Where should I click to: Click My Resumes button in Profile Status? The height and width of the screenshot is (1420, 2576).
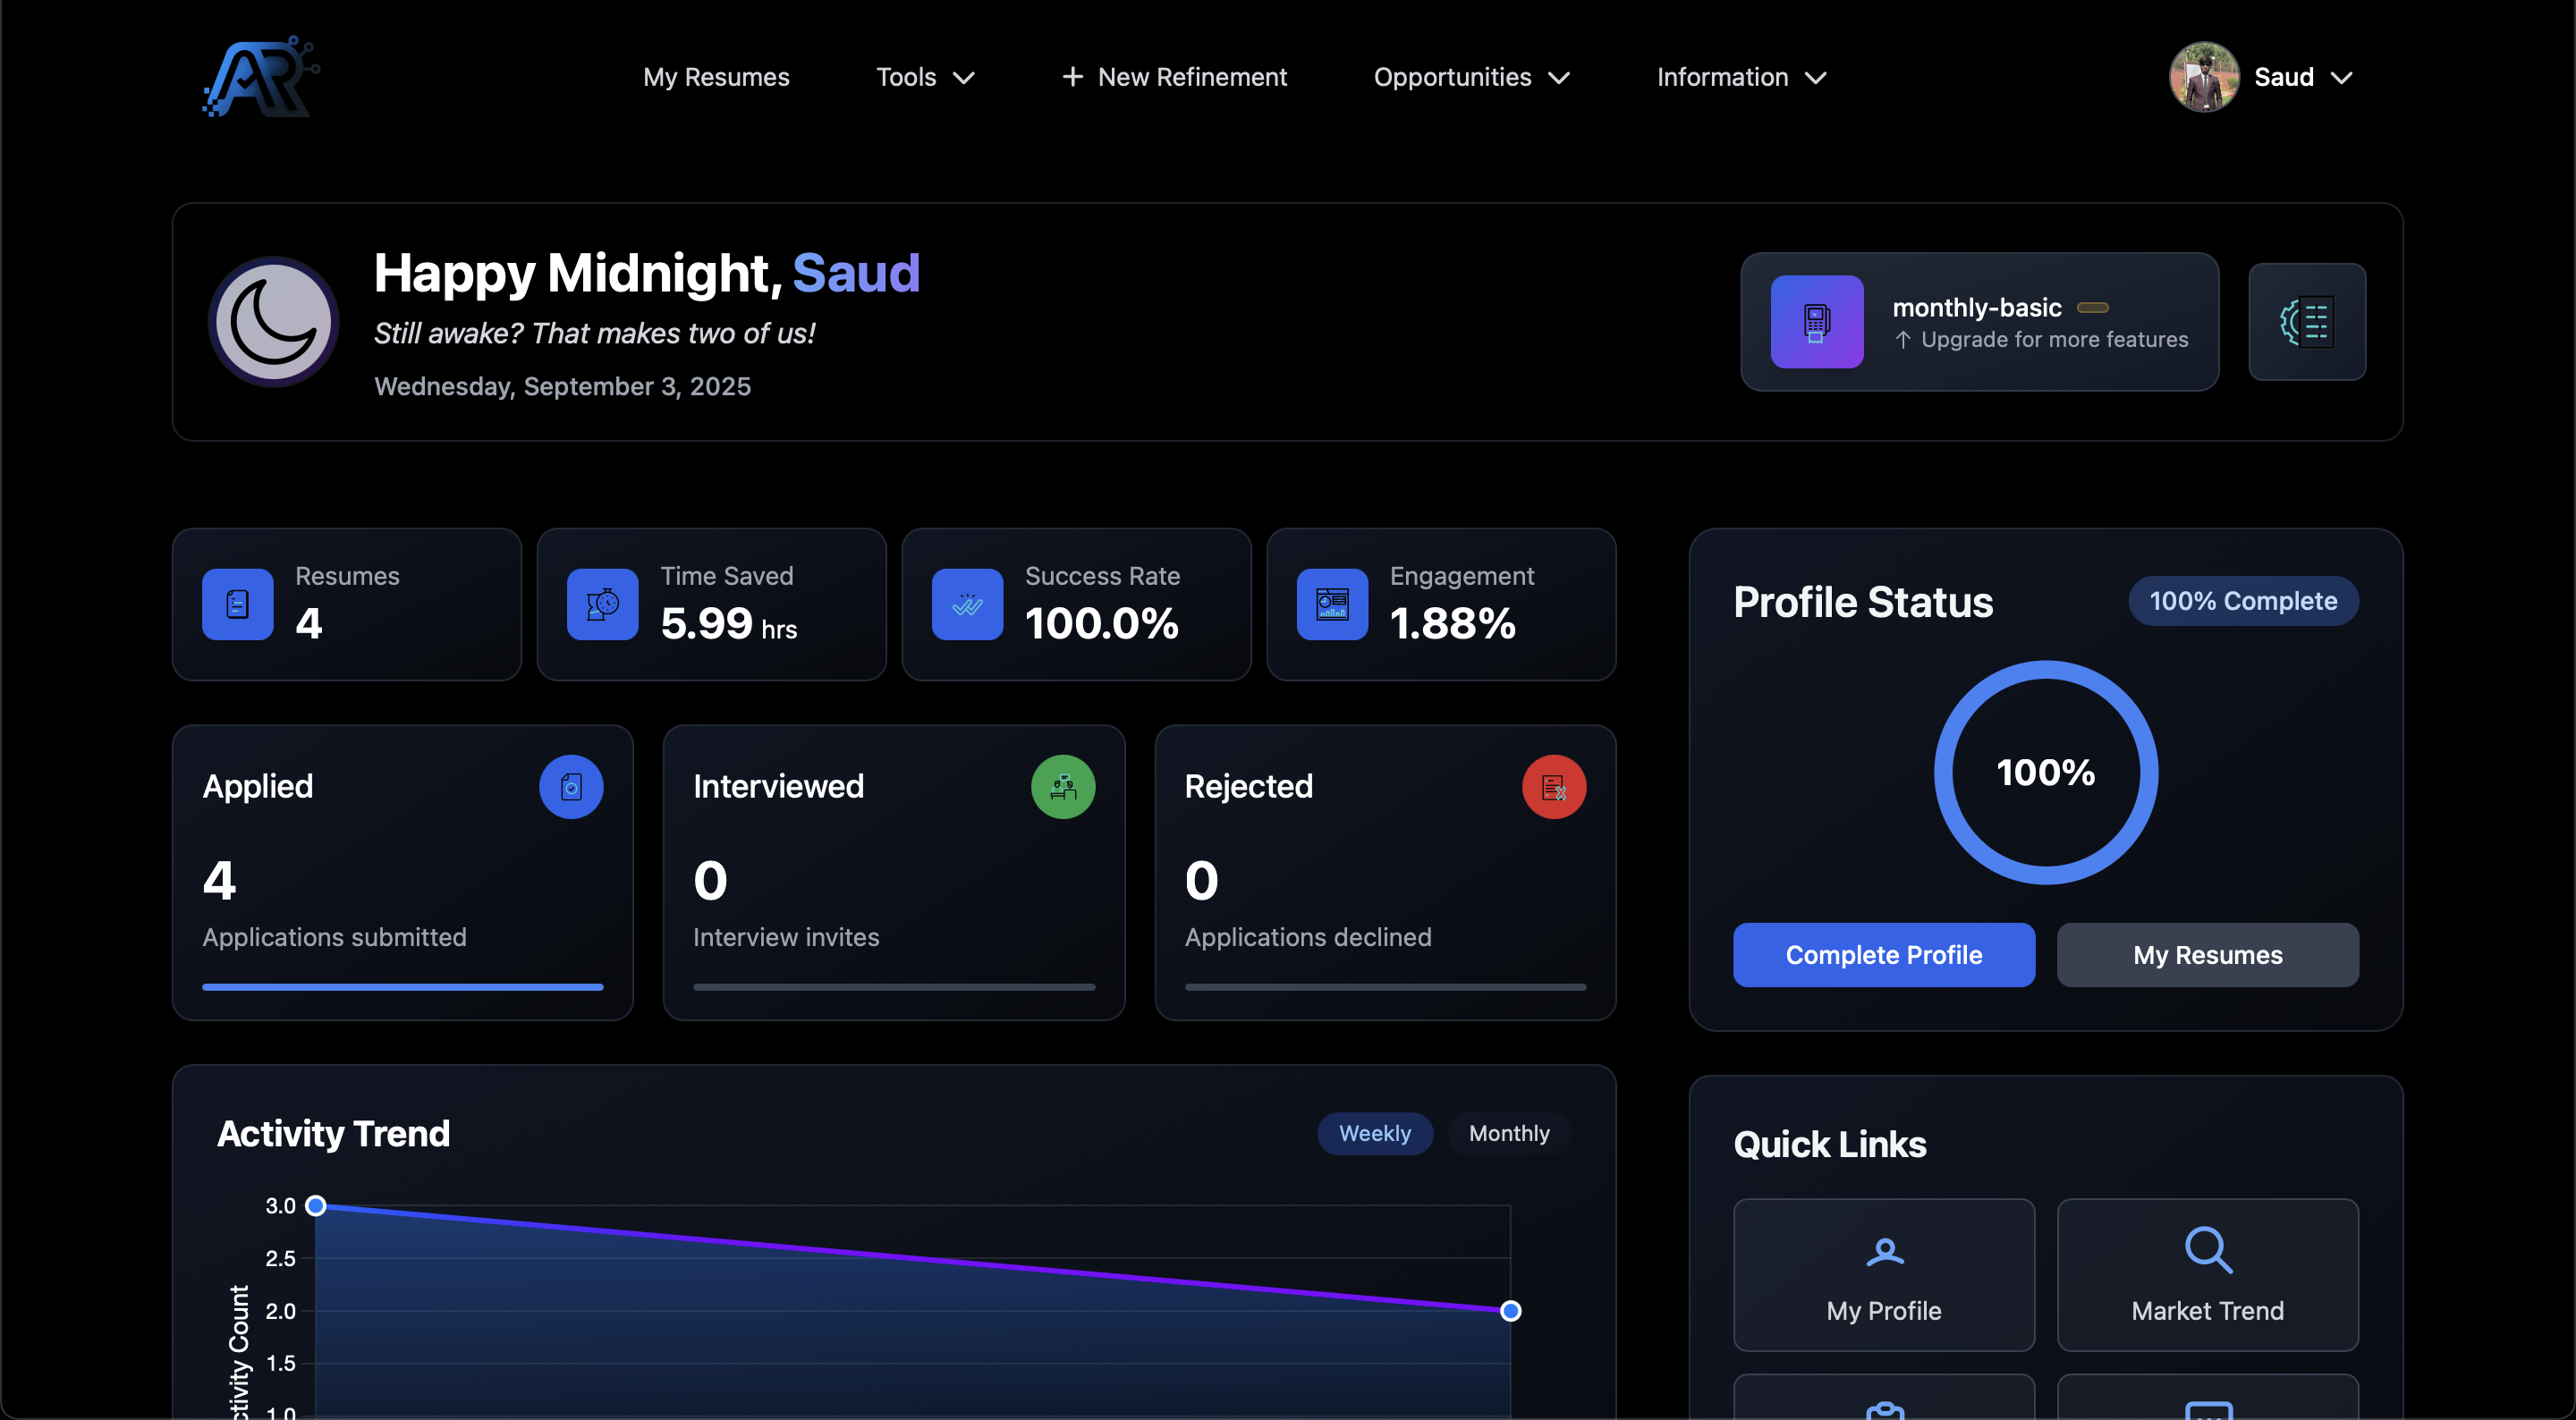(2207, 955)
